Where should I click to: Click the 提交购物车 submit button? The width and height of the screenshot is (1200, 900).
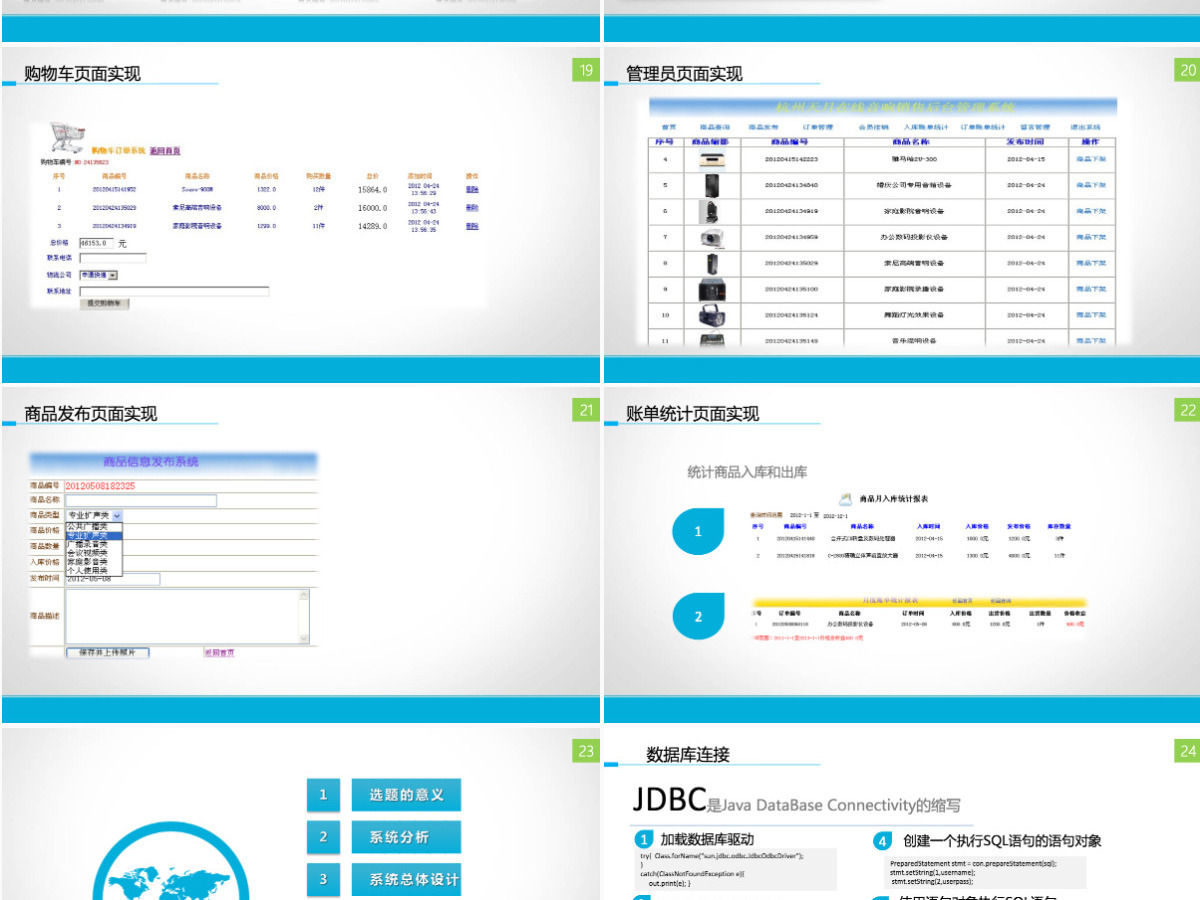[104, 304]
